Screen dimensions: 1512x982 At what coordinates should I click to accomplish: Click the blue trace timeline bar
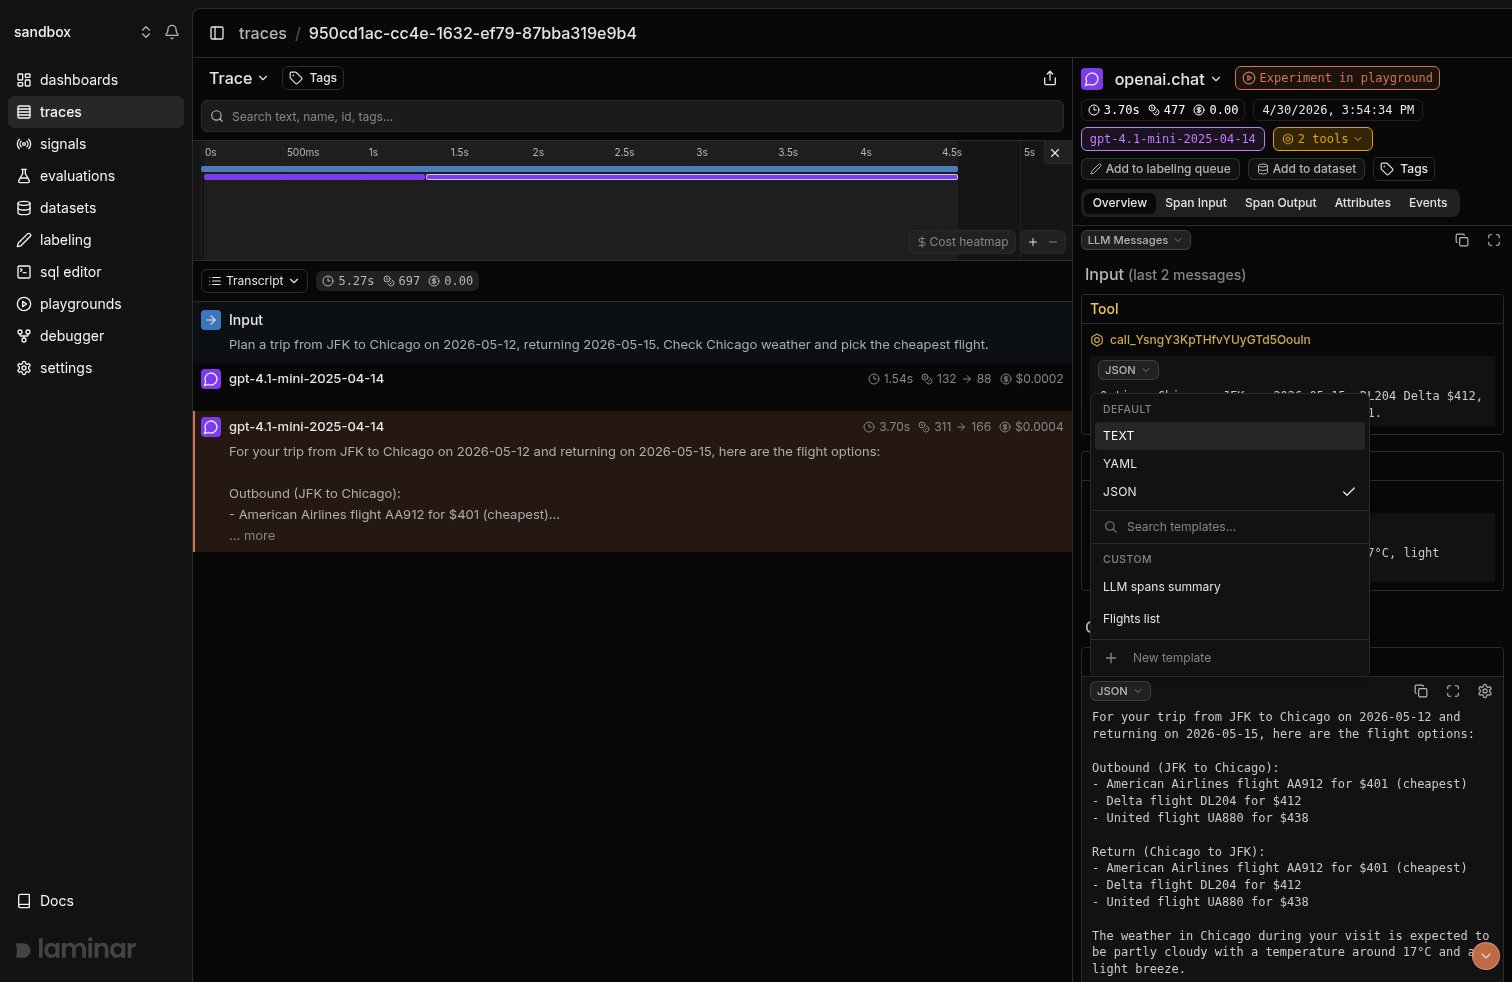click(580, 169)
